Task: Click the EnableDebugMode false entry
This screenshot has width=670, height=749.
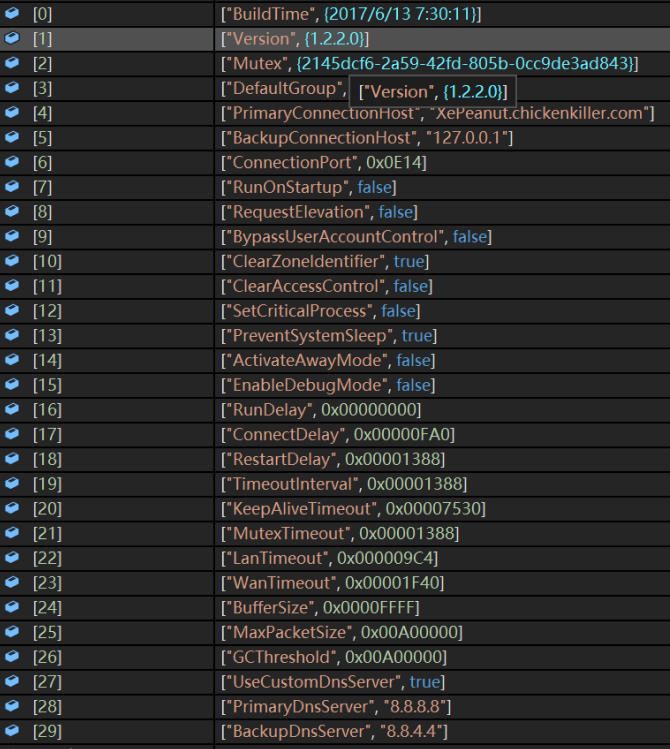Action: (x=328, y=385)
